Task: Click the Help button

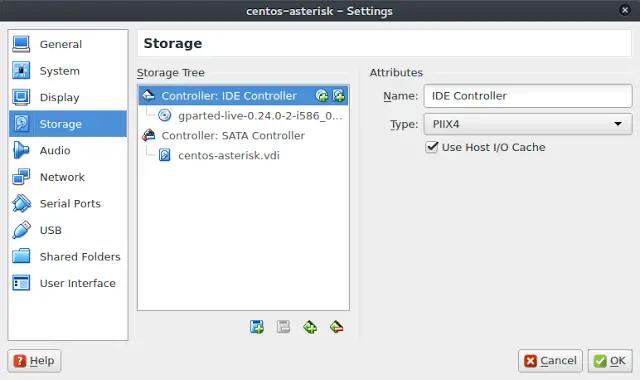Action: (x=34, y=361)
